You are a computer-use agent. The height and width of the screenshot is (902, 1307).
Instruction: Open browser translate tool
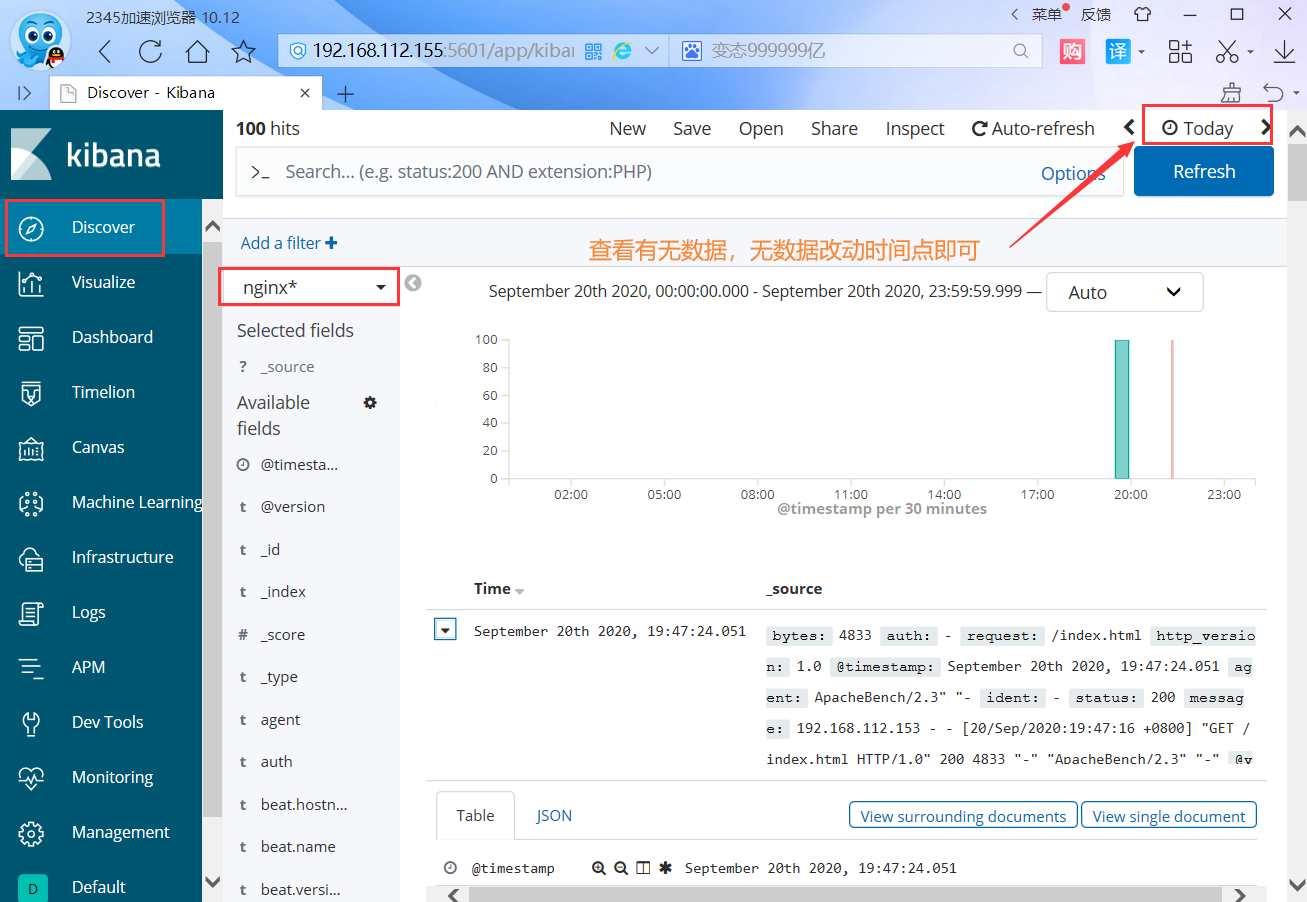1117,50
